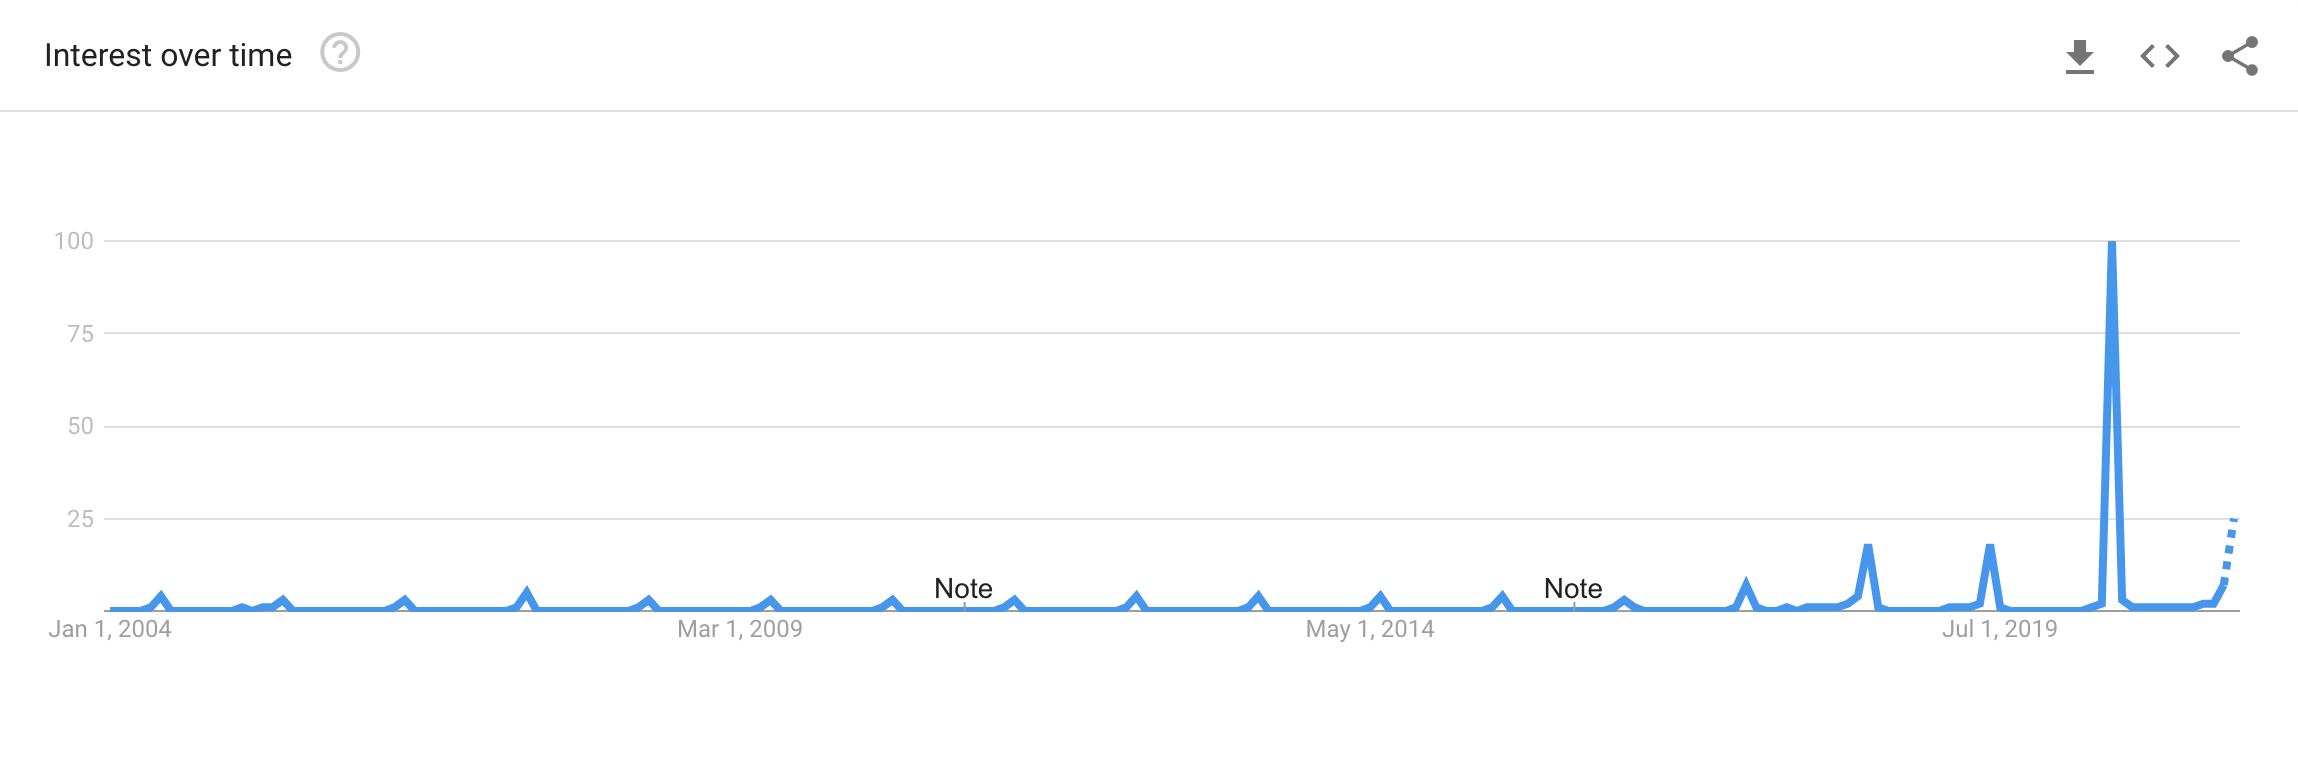Click the Jan 1, 2004 axis label
This screenshot has width=2298, height=776.
pyautogui.click(x=110, y=629)
